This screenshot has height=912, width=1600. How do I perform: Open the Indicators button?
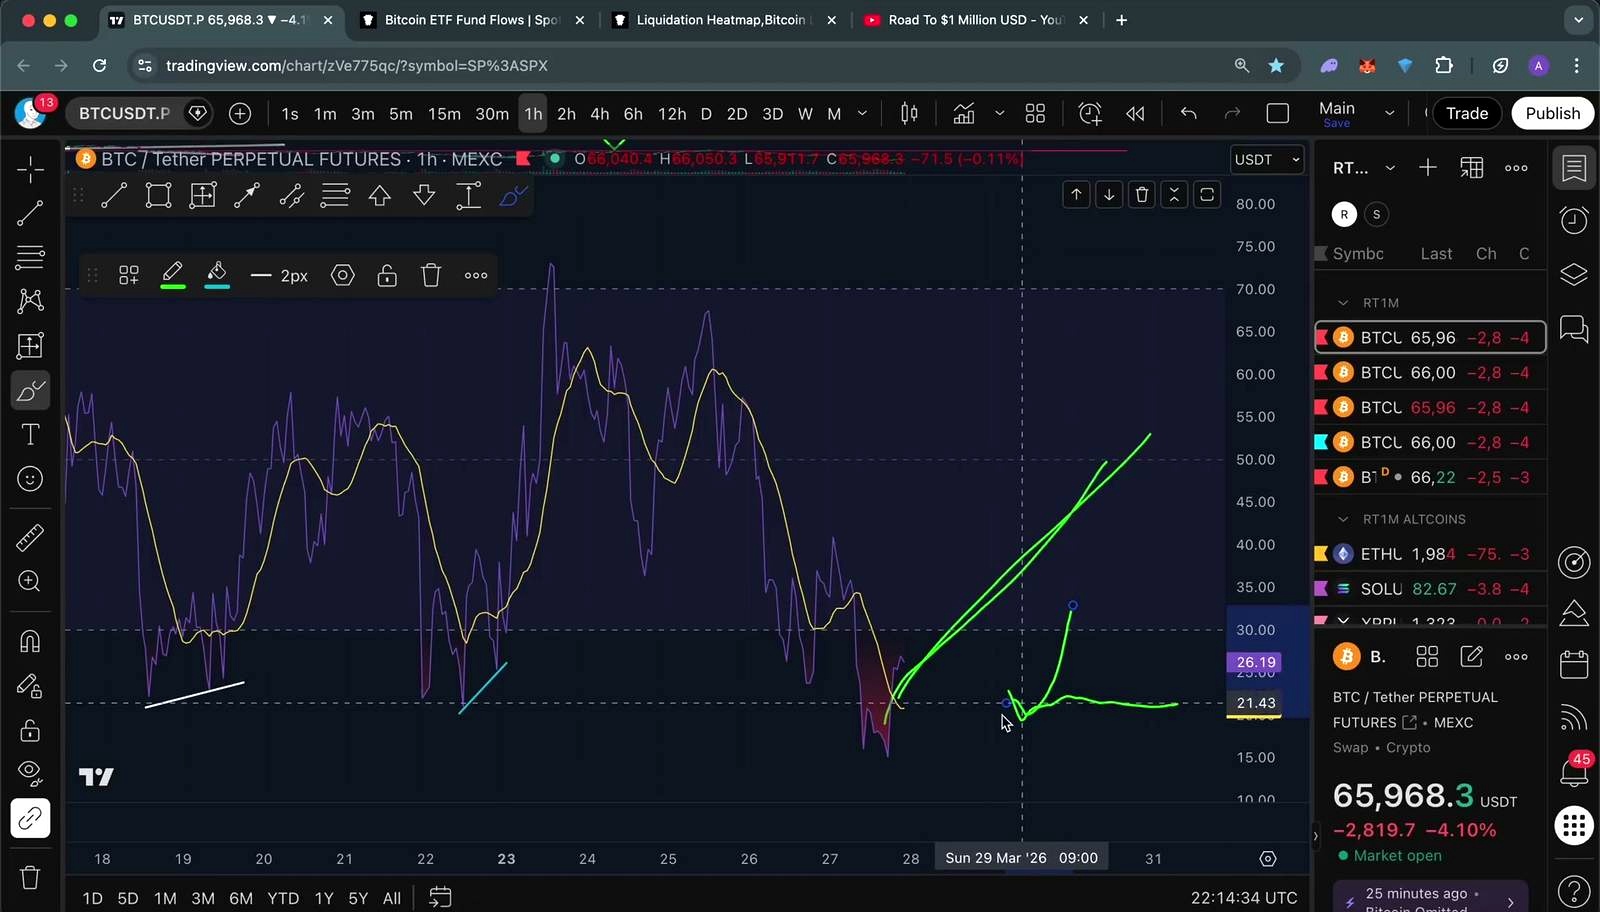click(x=963, y=114)
